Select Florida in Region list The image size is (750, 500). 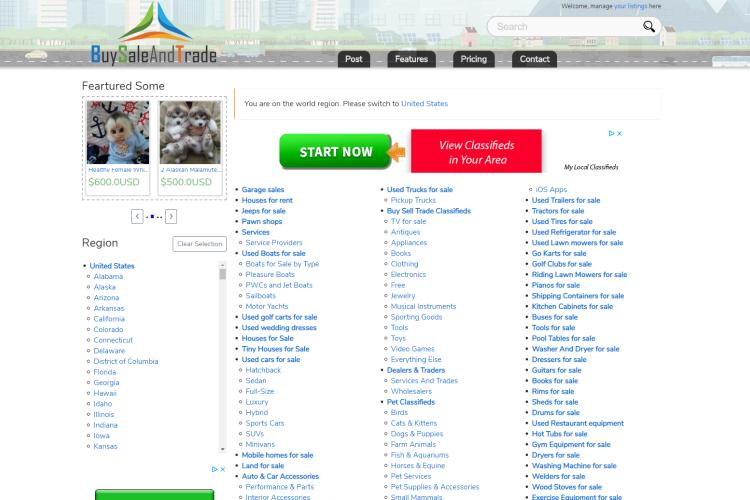[105, 372]
